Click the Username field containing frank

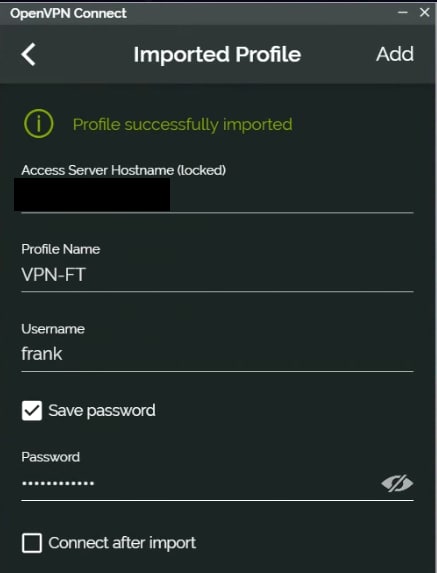click(217, 354)
